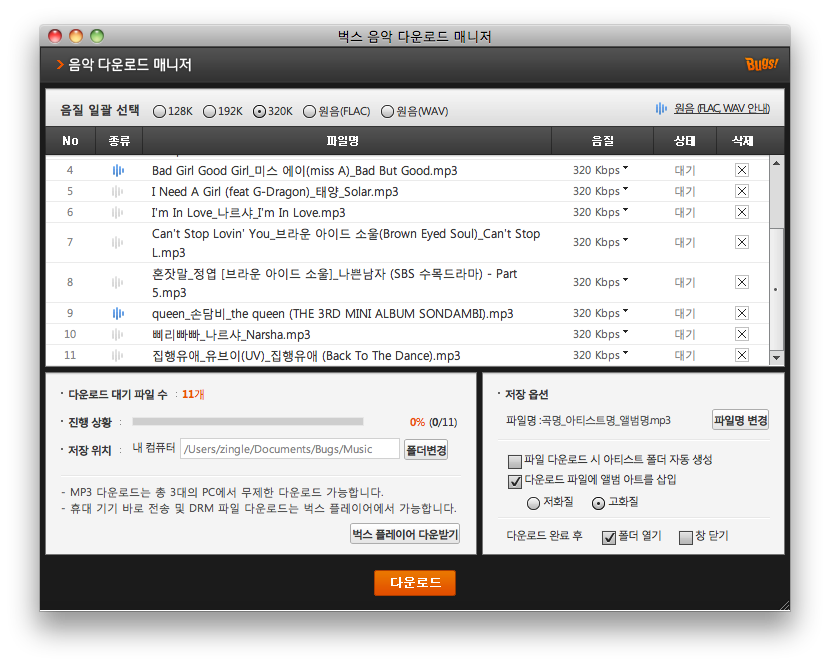Delete Bad Girl Good Girl from the list

[742, 170]
